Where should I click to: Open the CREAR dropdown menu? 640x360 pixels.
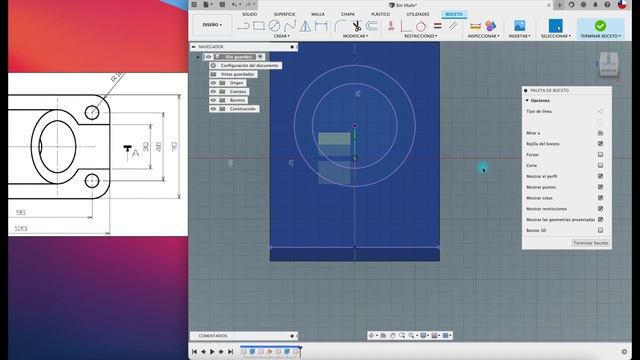point(282,36)
